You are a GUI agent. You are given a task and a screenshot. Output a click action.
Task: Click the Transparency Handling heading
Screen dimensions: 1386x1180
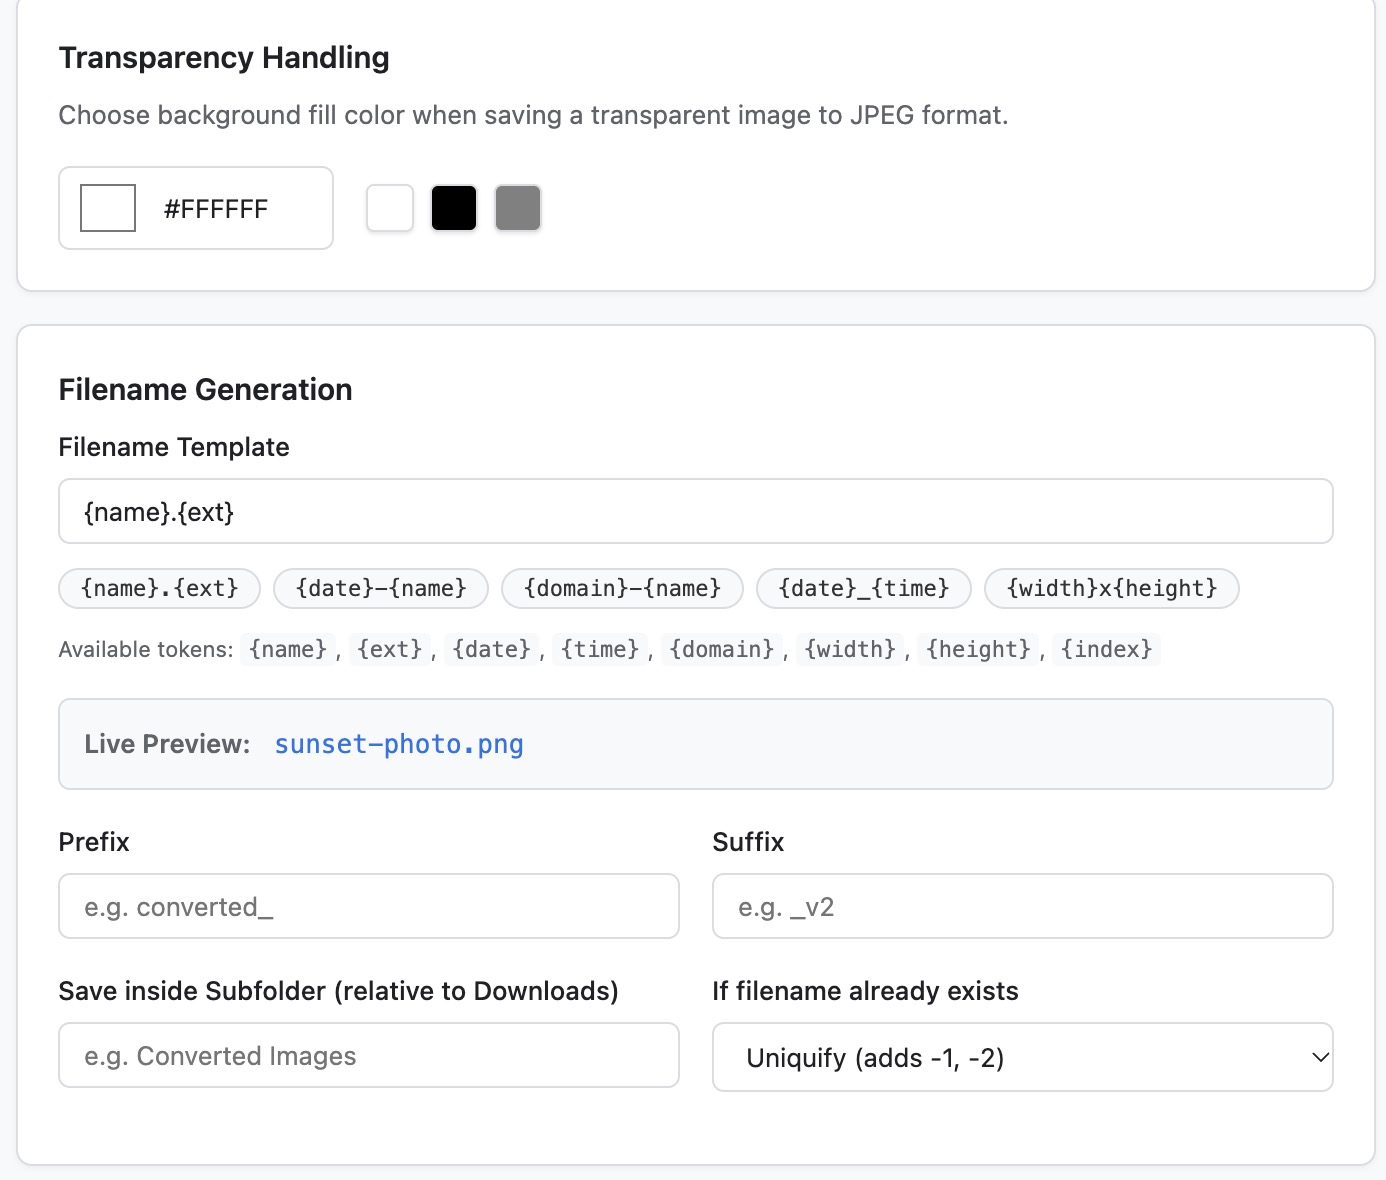pyautogui.click(x=224, y=58)
